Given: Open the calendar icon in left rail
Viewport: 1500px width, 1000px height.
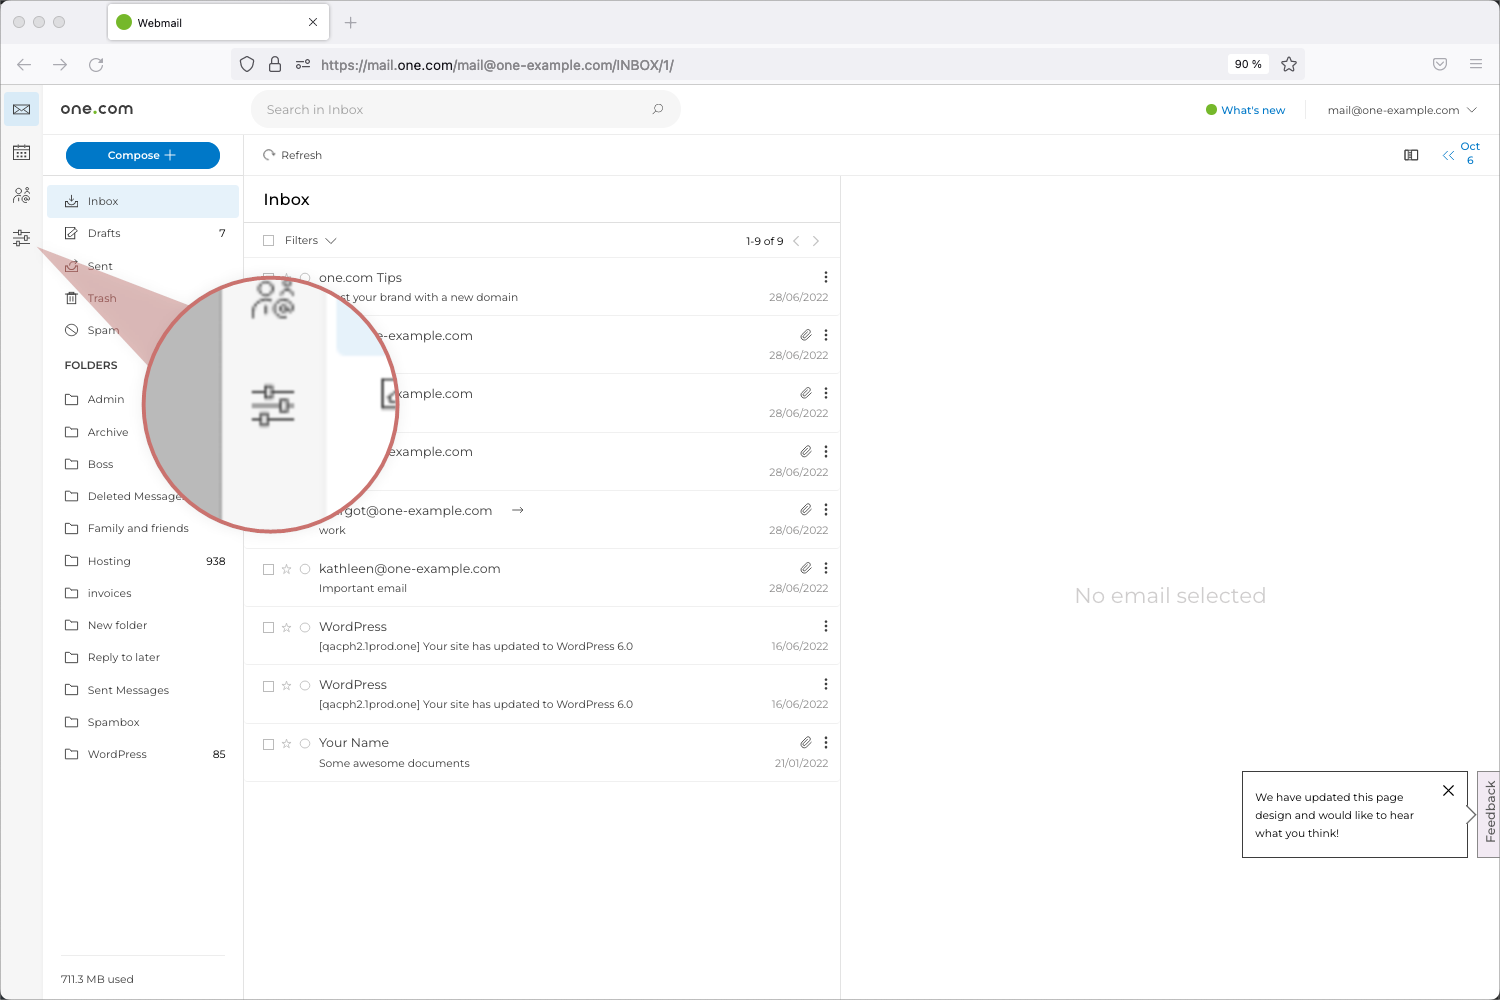Looking at the screenshot, I should 21,153.
